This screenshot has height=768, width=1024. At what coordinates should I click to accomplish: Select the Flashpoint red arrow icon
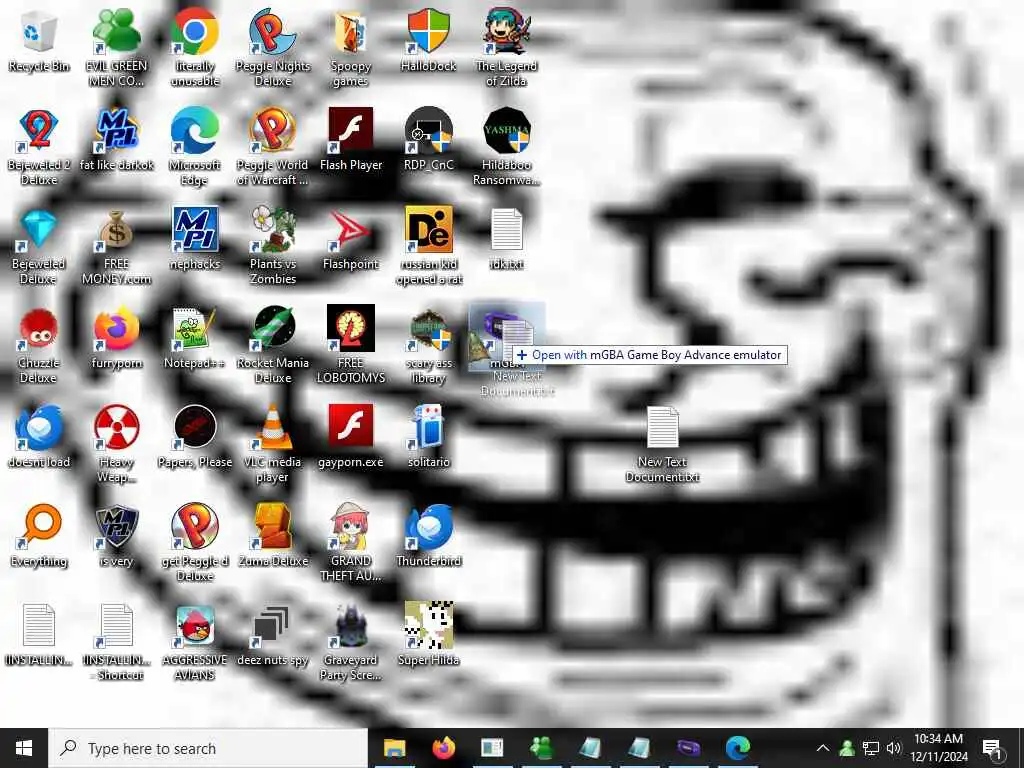351,230
